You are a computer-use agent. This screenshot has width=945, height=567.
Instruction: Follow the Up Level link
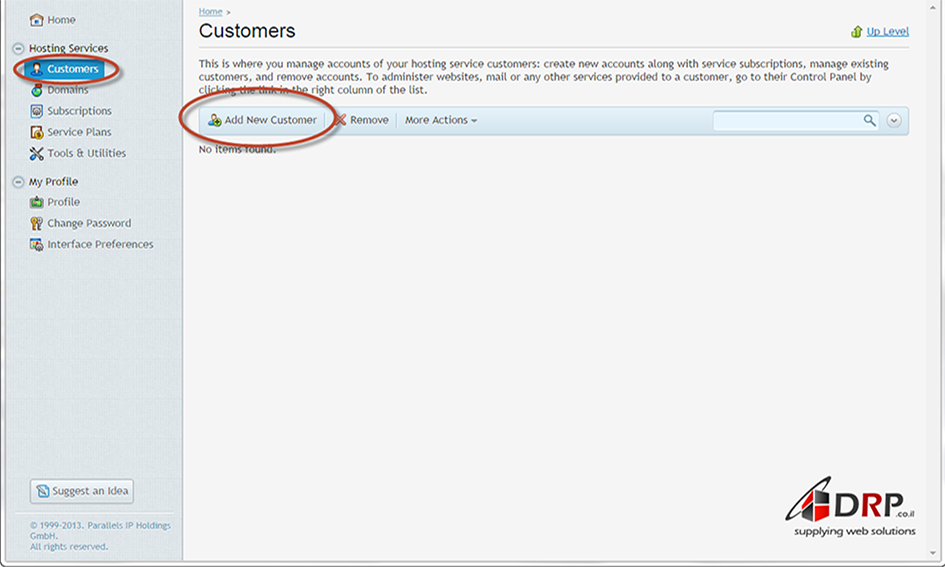coord(887,31)
